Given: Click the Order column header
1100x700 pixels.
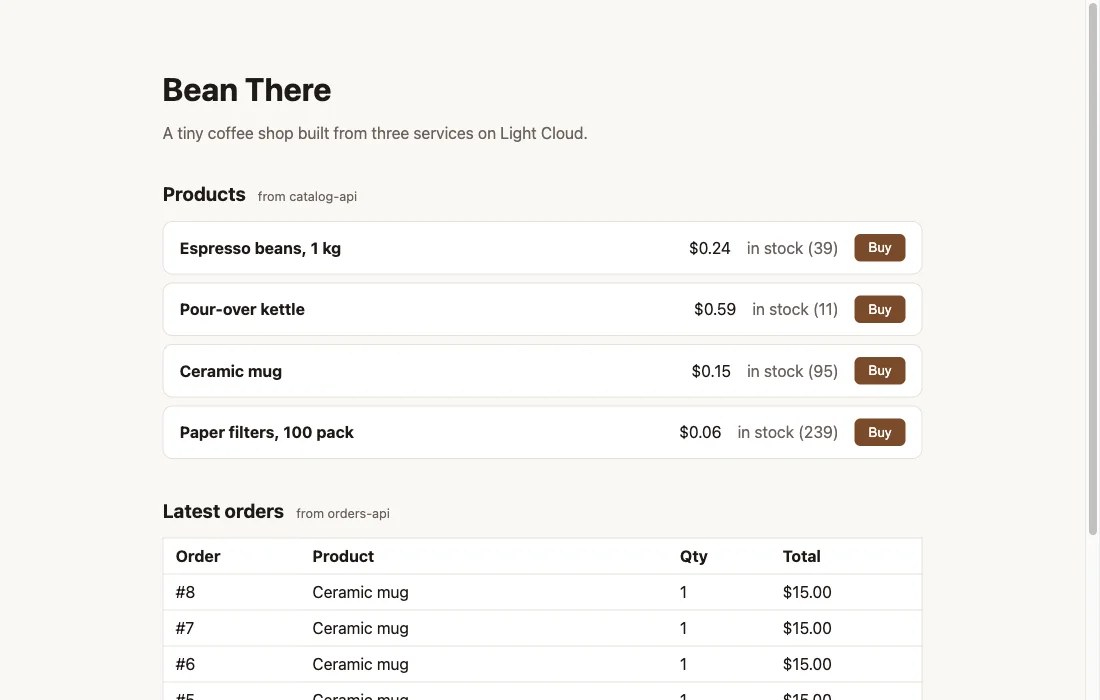Looking at the screenshot, I should (198, 556).
